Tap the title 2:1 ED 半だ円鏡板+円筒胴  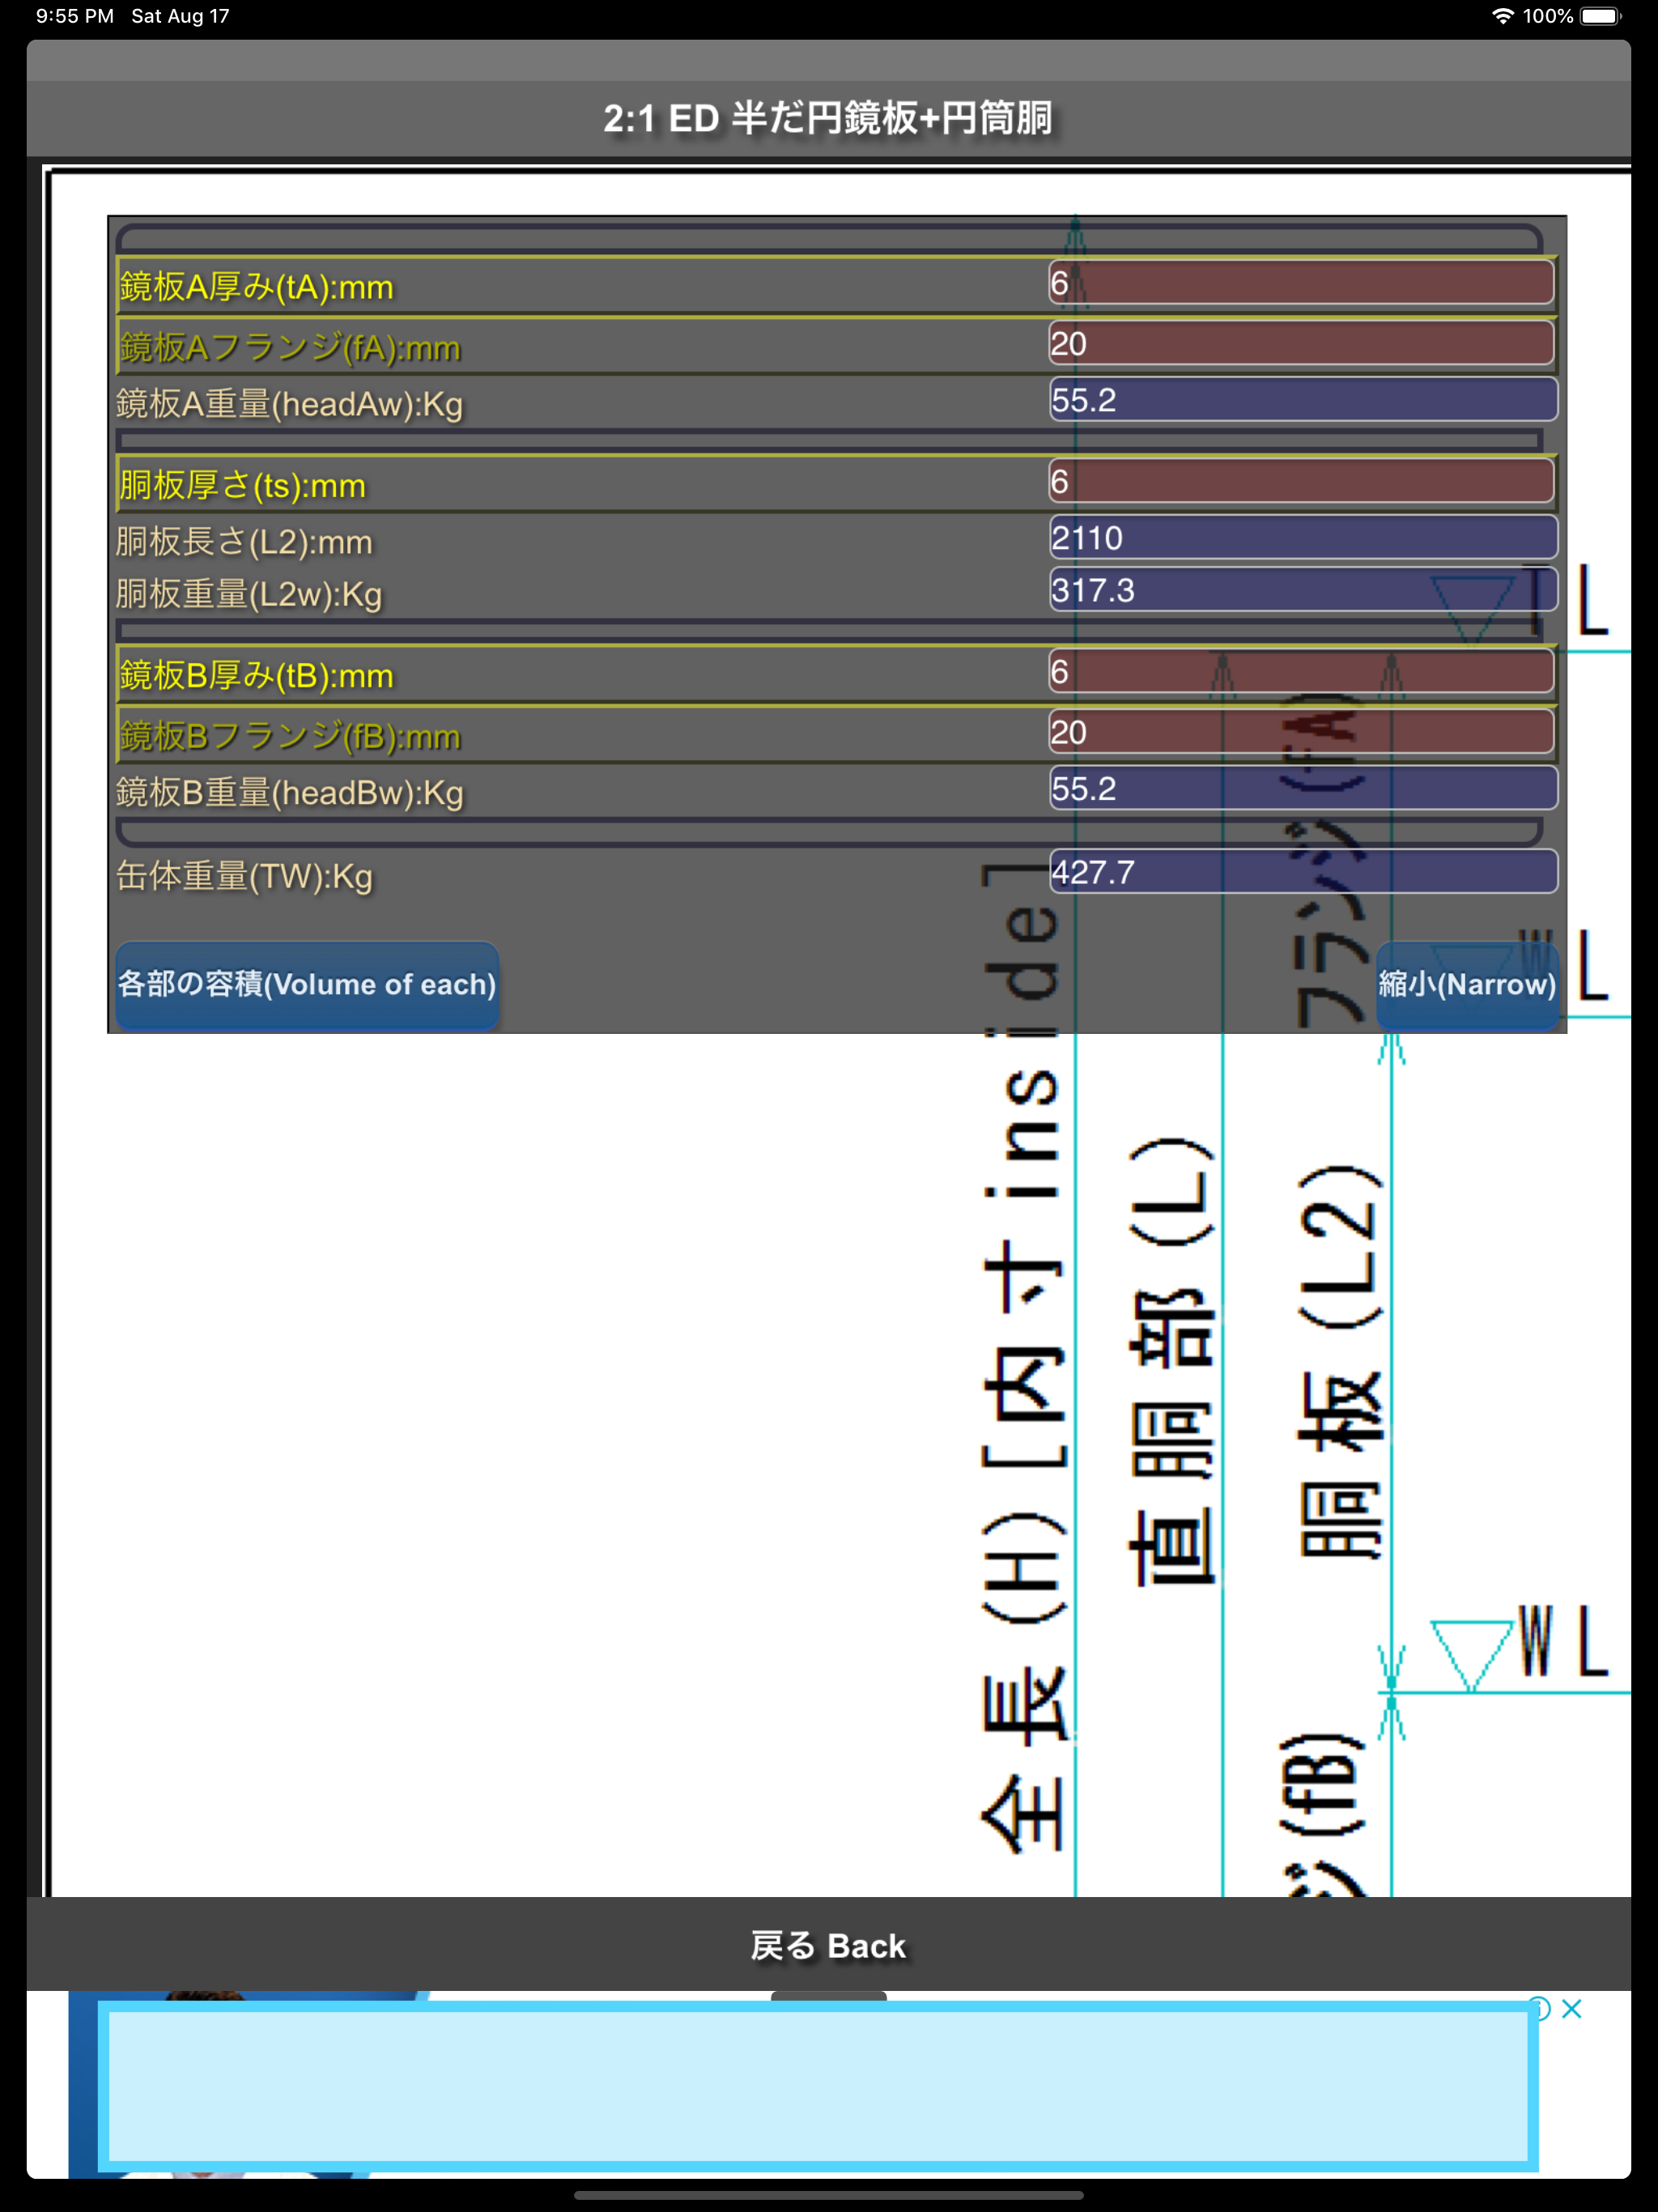[828, 118]
